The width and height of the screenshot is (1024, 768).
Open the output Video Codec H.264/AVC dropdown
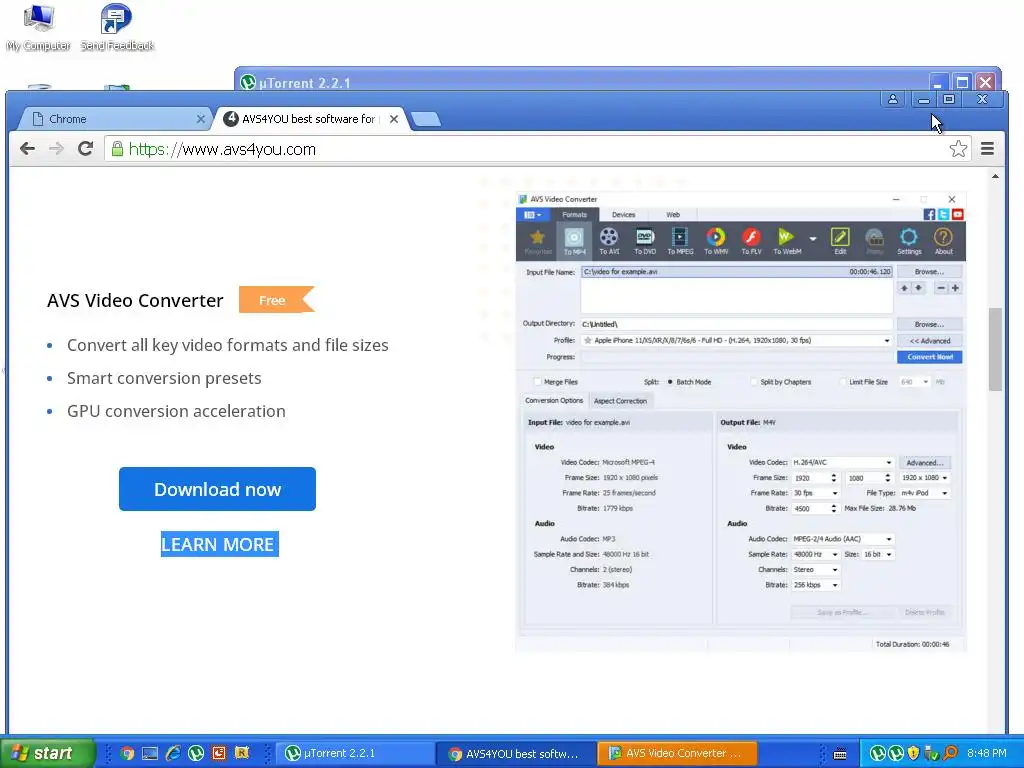pos(889,462)
